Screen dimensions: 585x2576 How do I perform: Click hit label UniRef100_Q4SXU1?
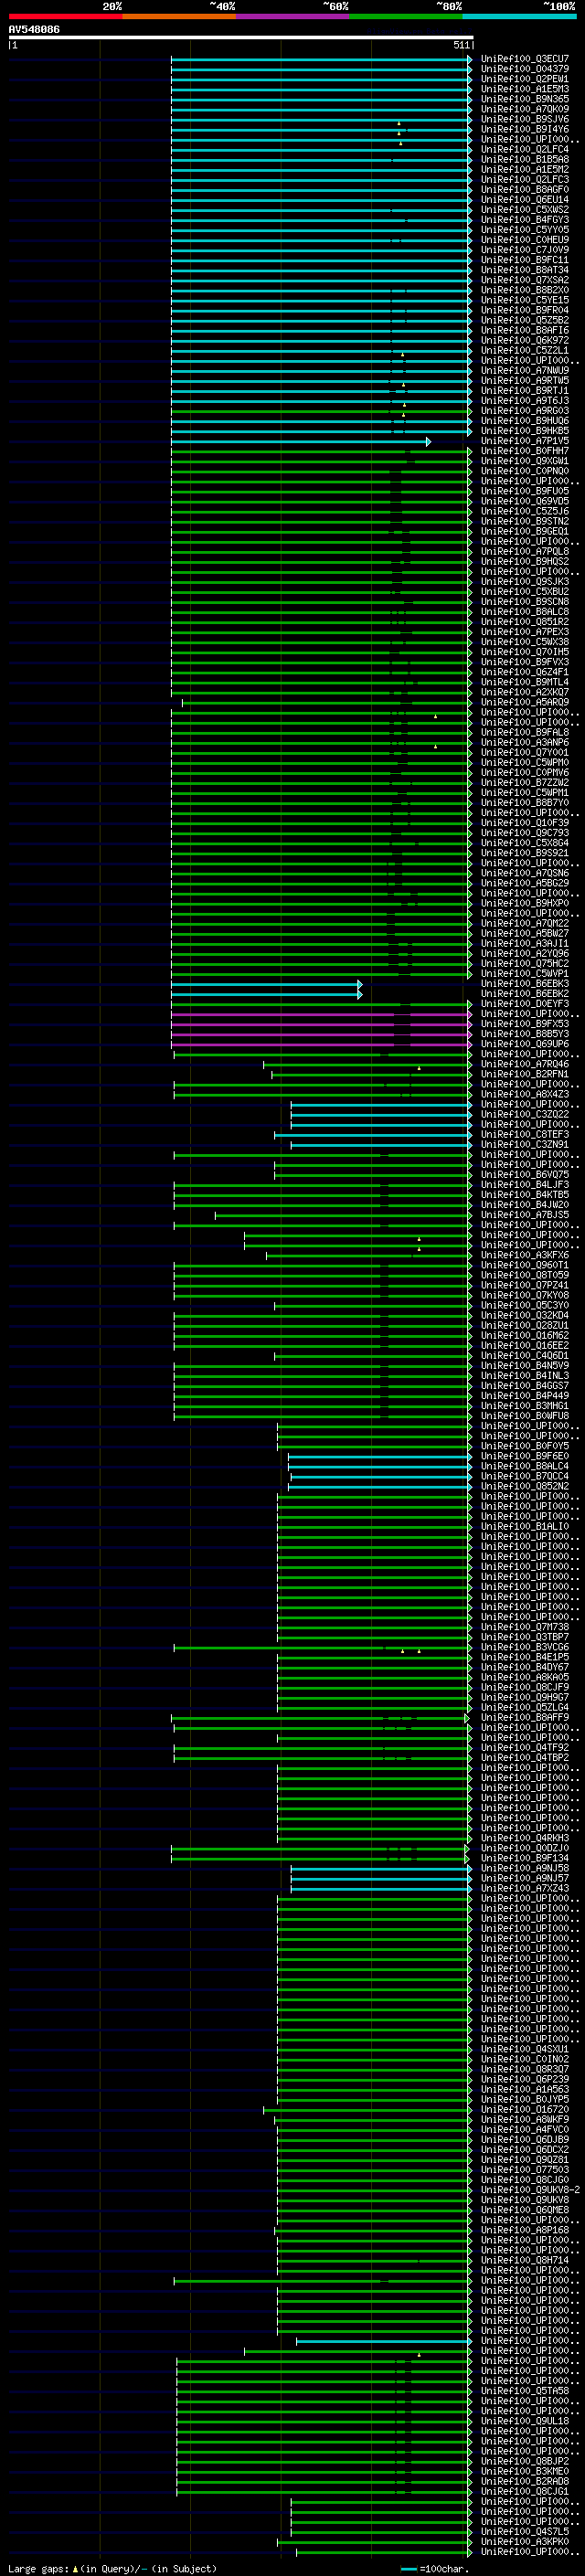(524, 2049)
